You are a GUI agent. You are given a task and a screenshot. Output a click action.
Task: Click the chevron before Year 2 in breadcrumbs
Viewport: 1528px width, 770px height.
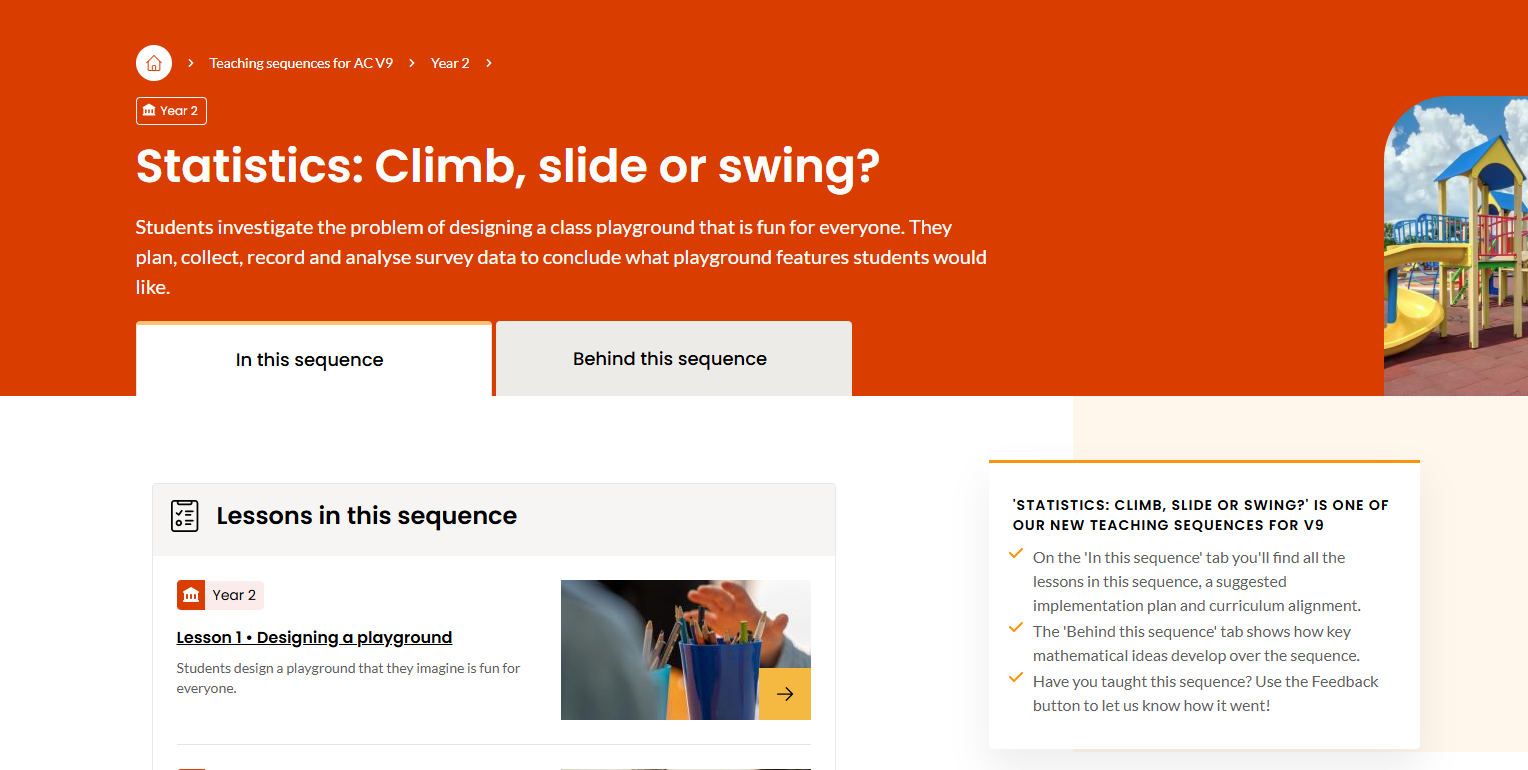410,62
